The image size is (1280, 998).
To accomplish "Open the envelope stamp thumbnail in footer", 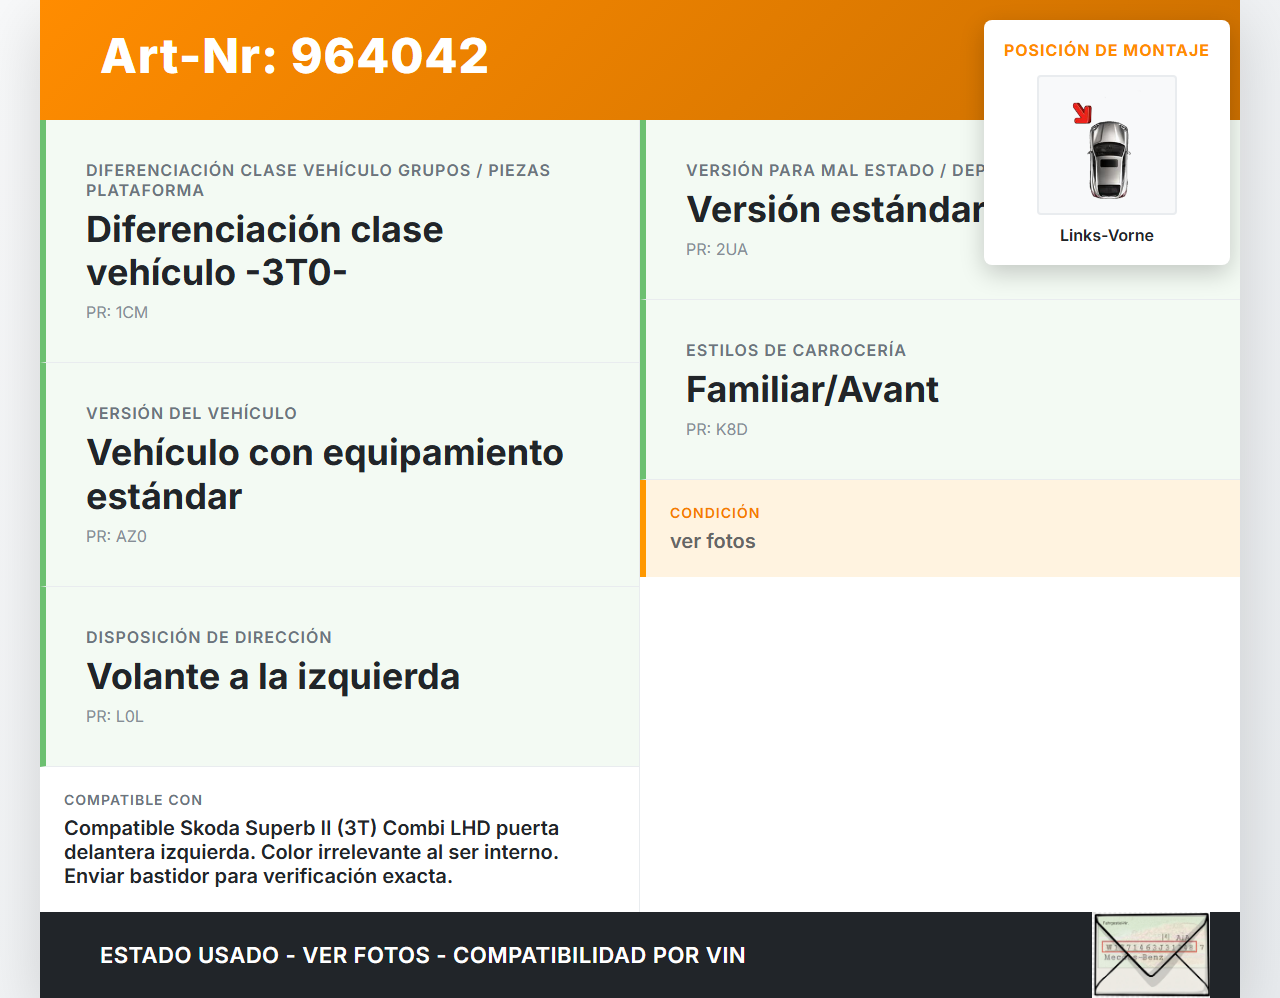I will click(x=1151, y=955).
